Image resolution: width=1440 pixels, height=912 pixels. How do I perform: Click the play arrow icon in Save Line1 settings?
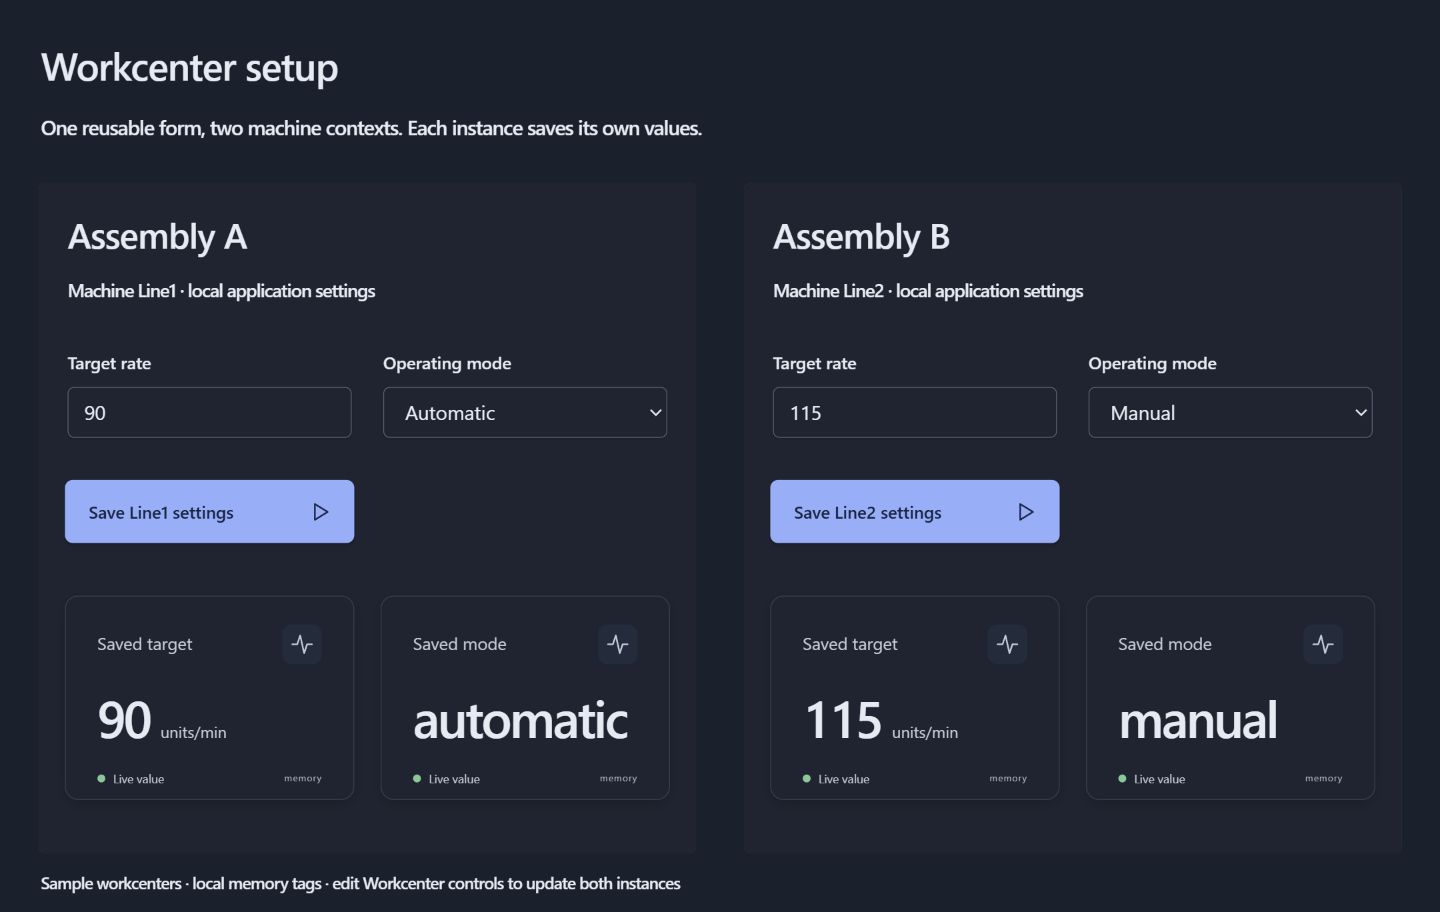321,512
